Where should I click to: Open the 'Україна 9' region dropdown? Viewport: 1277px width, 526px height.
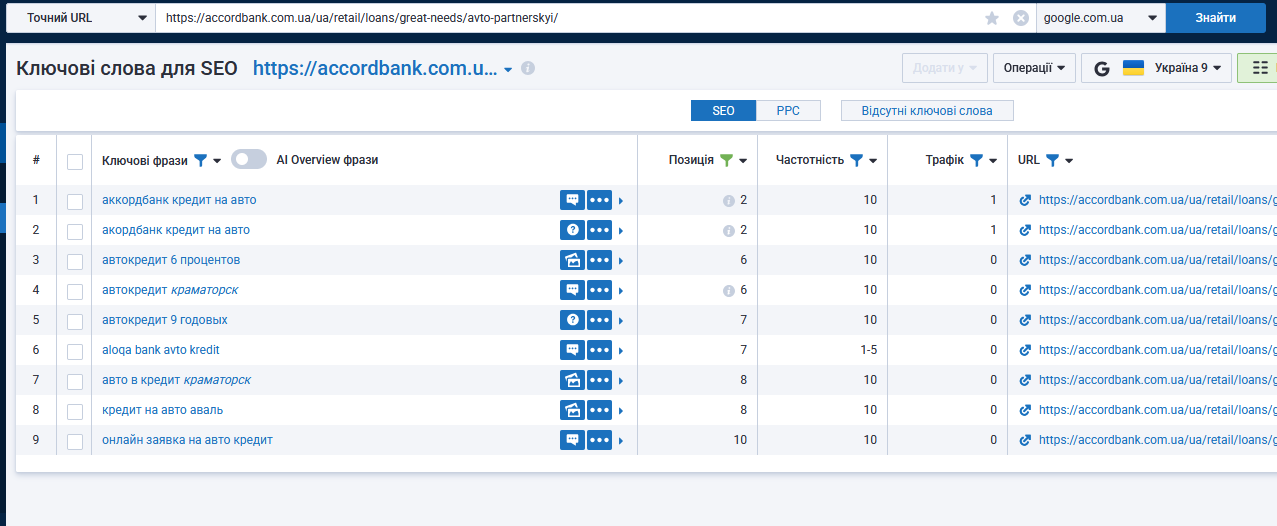click(1156, 68)
